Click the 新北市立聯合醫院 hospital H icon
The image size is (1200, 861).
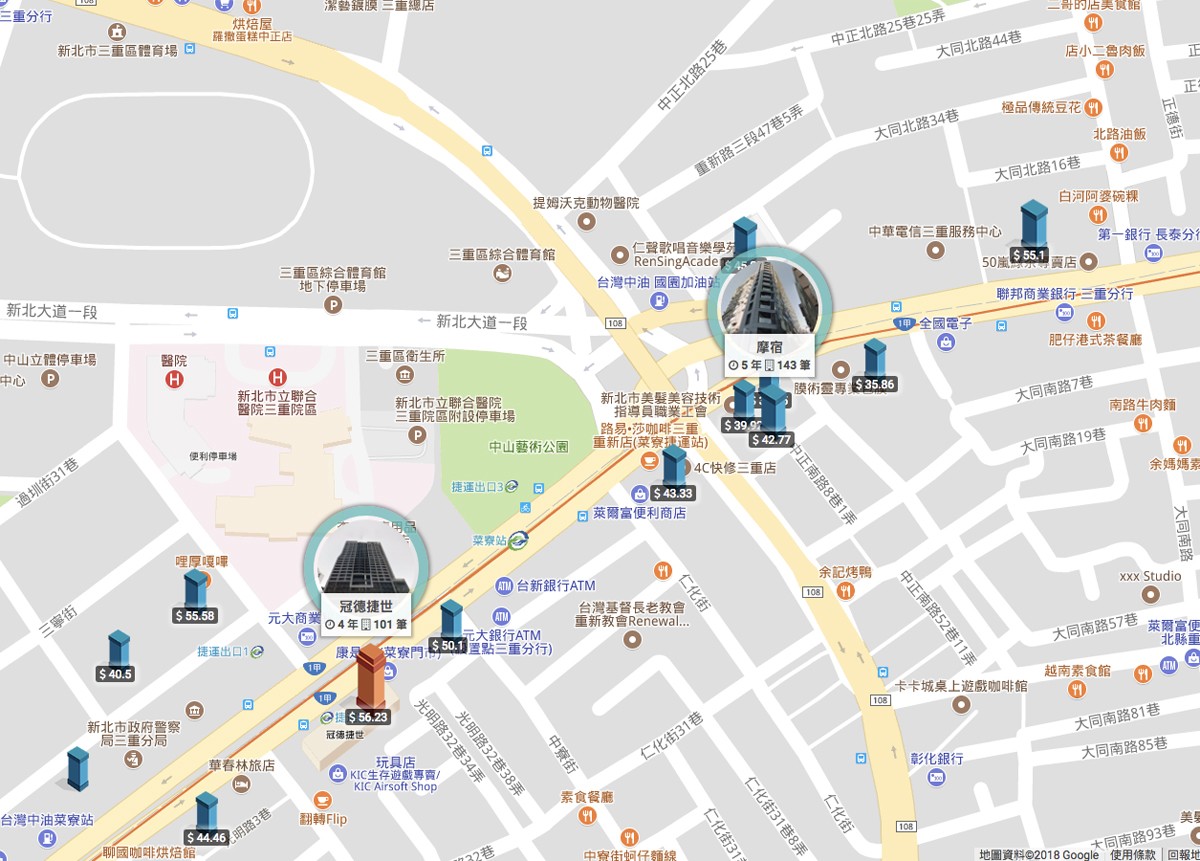277,377
